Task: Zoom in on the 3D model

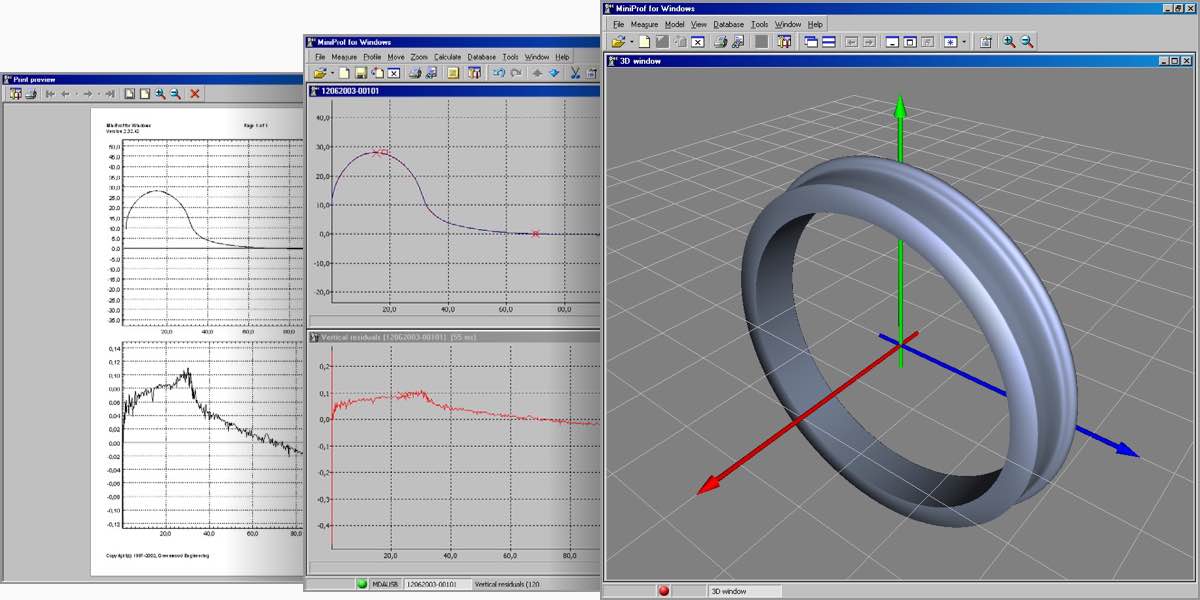Action: [x=1009, y=42]
